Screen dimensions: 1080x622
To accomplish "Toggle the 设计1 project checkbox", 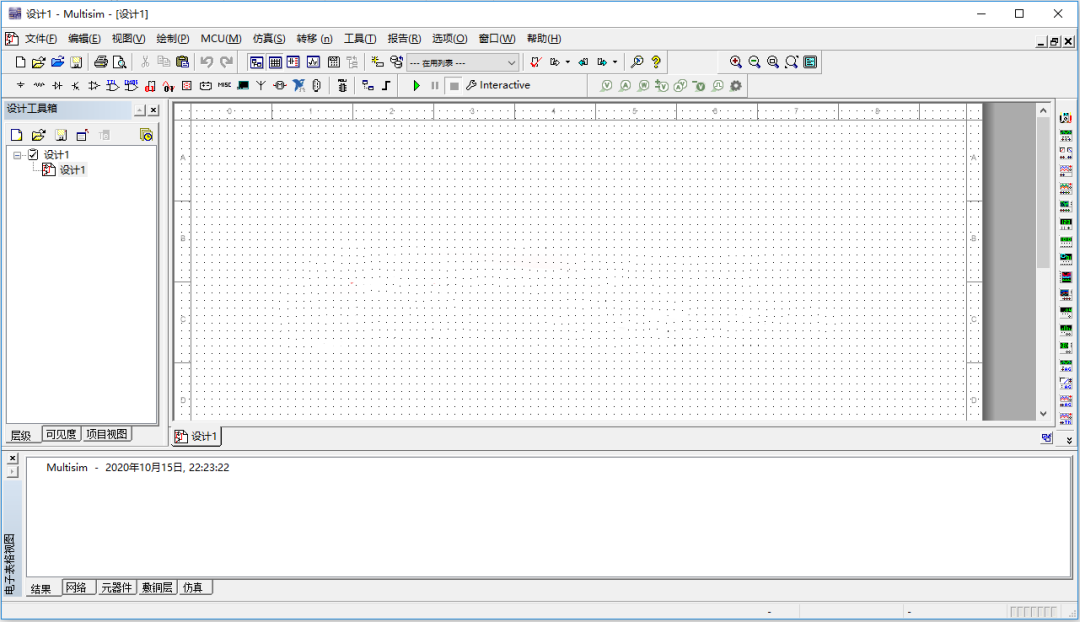I will [33, 154].
